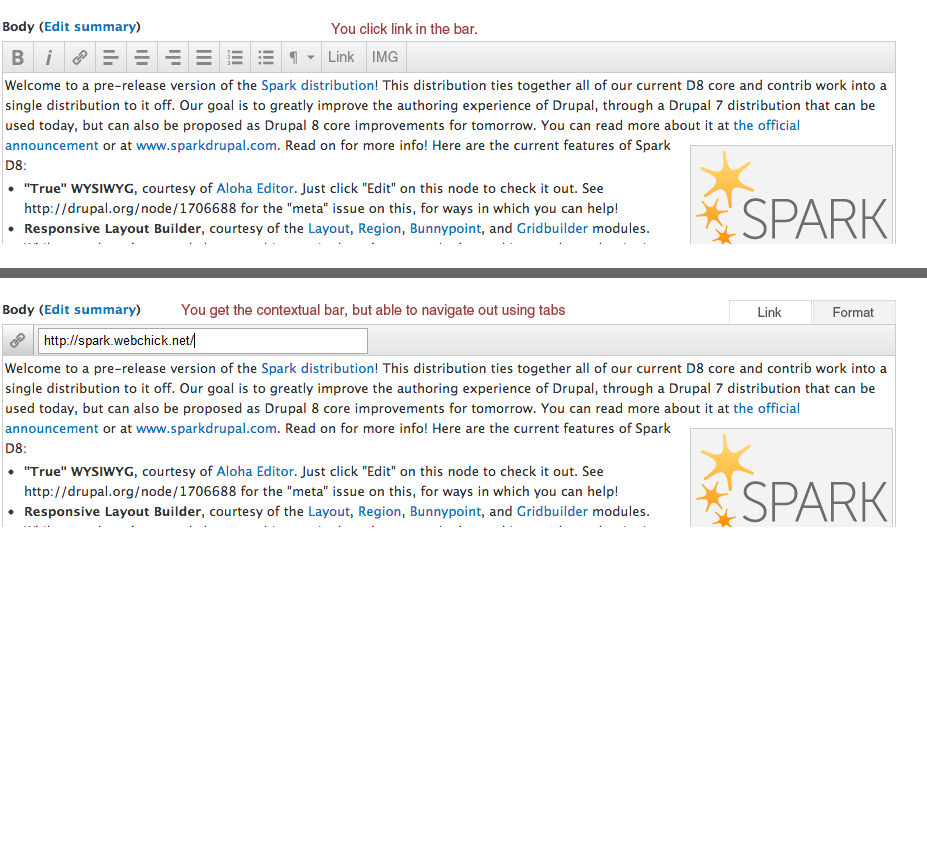Insert bulleted list in top toolbar
This screenshot has width=927, height=842.
click(266, 57)
